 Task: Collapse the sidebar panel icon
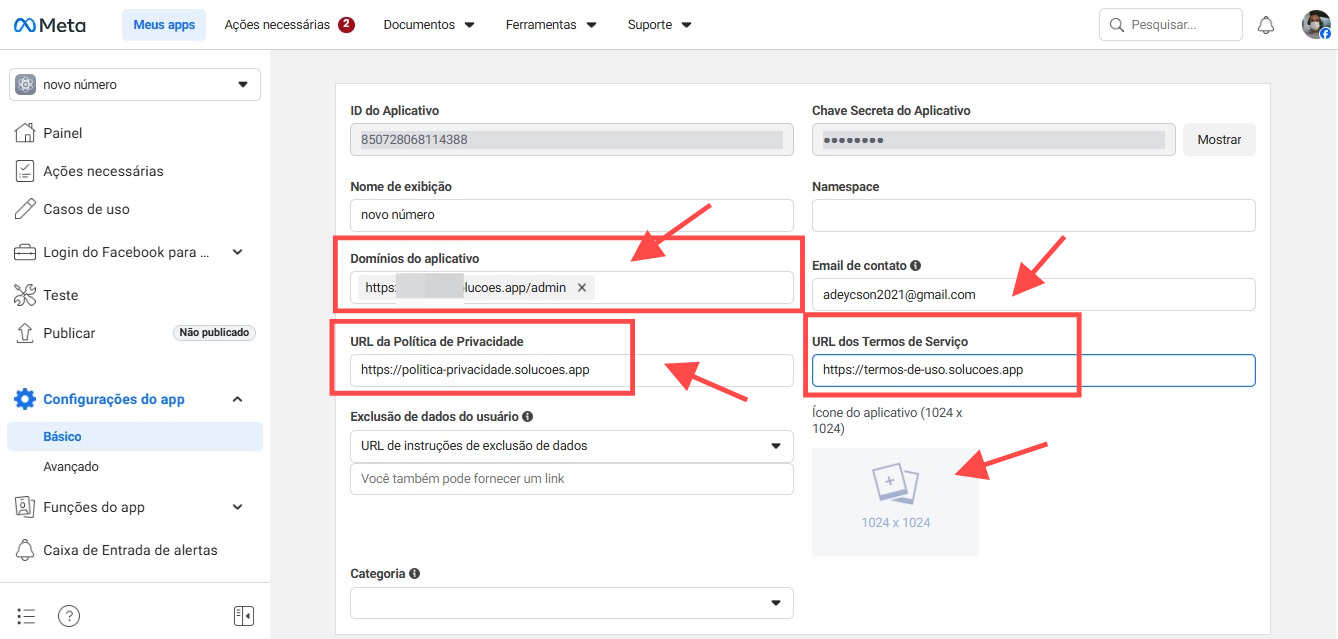(243, 615)
